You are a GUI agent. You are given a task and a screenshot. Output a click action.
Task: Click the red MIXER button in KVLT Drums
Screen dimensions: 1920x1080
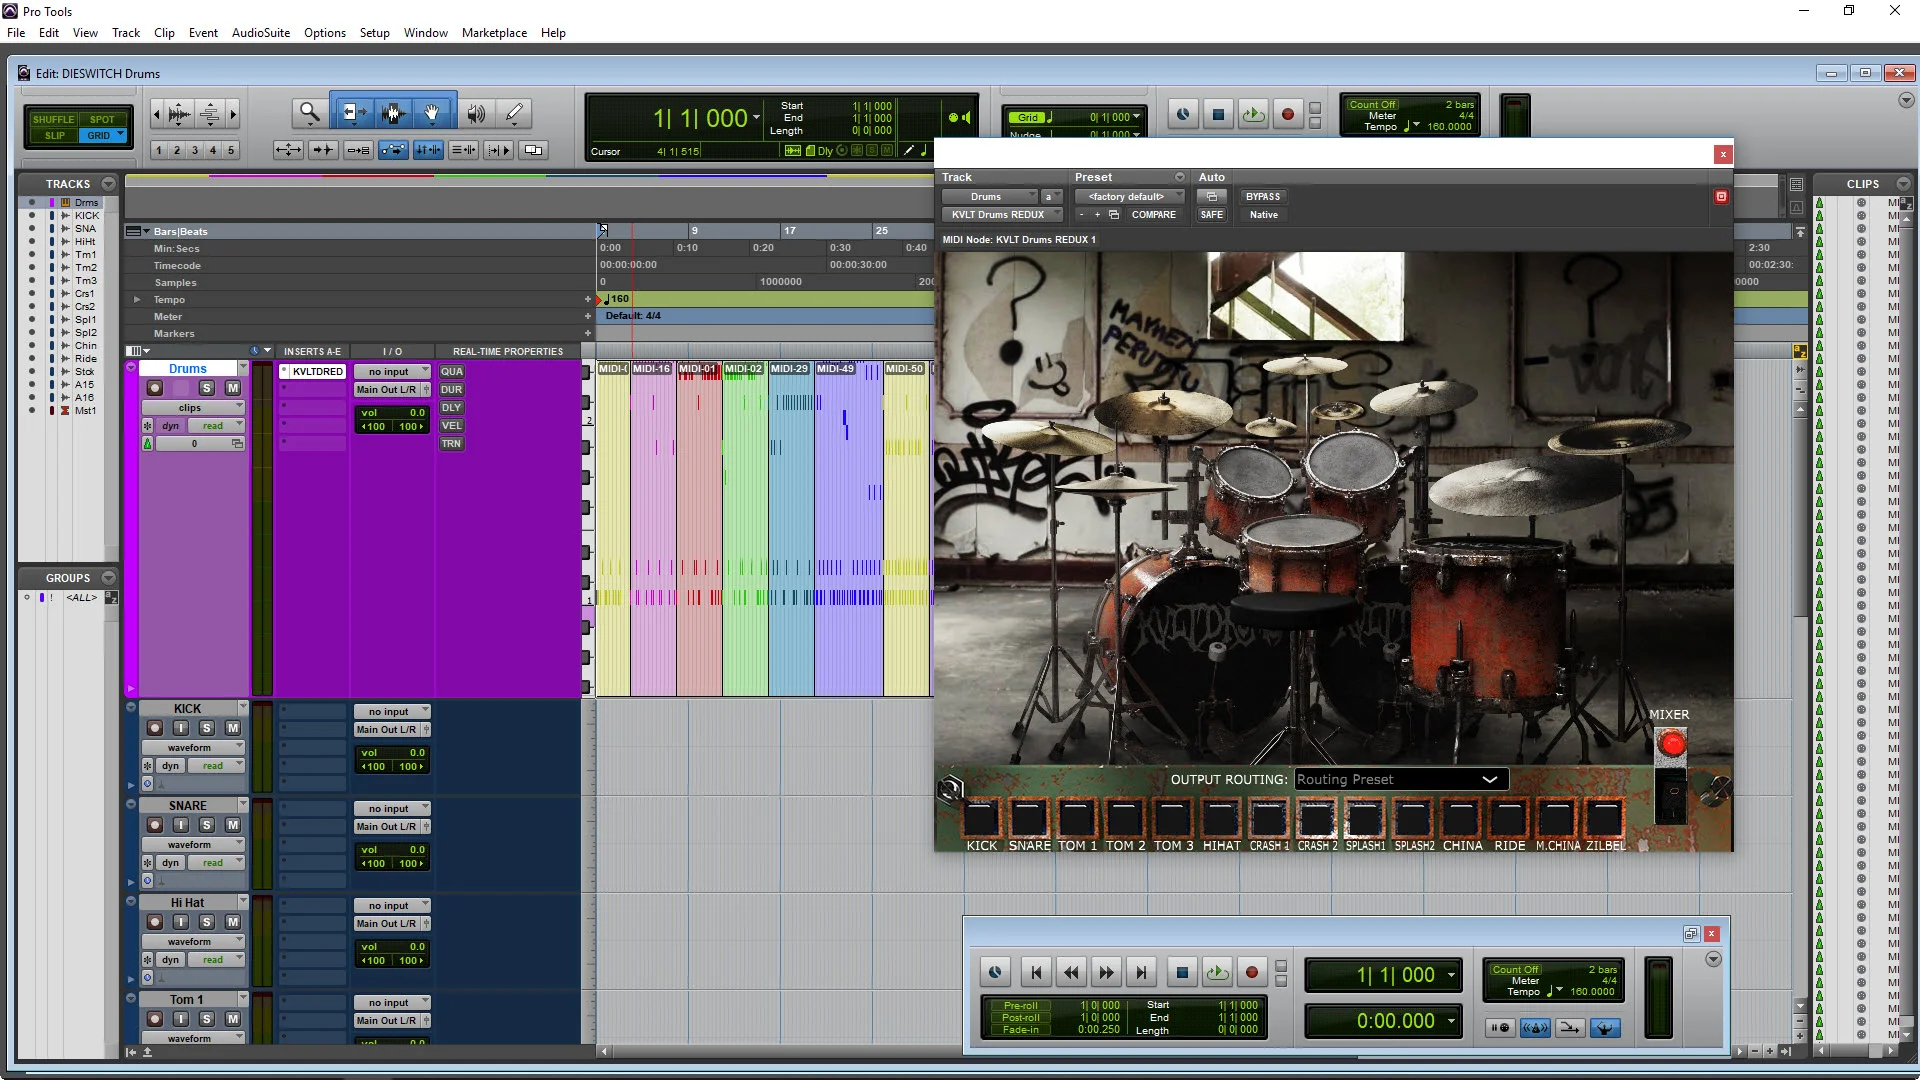(1671, 744)
